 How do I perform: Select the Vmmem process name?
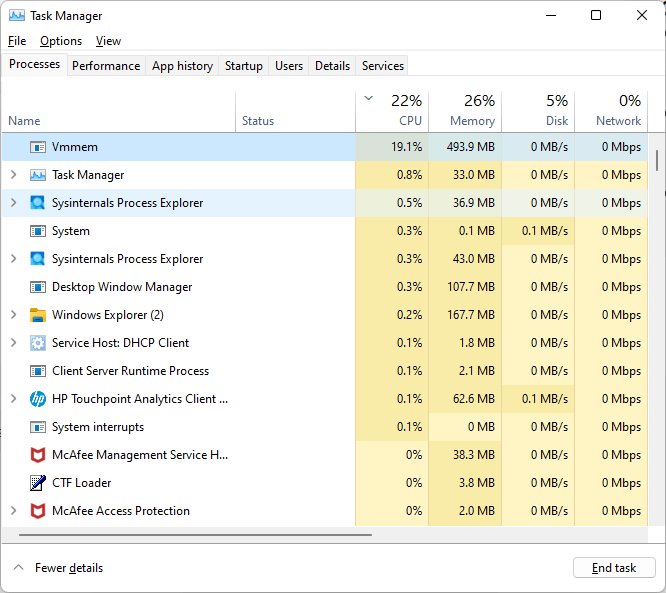tap(75, 147)
